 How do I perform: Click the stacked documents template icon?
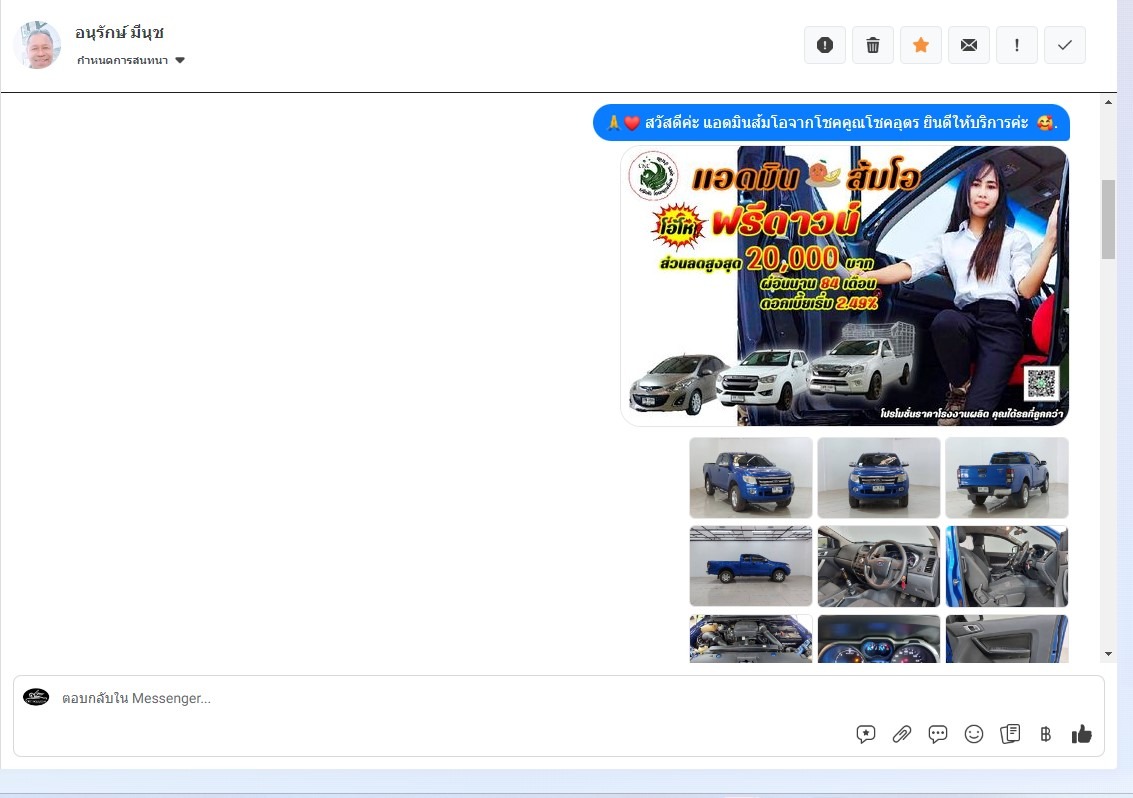pyautogui.click(x=1010, y=734)
